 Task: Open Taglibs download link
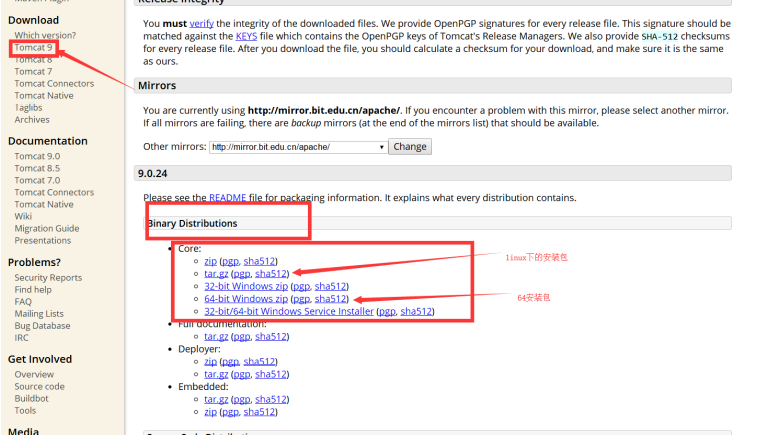click(x=28, y=108)
